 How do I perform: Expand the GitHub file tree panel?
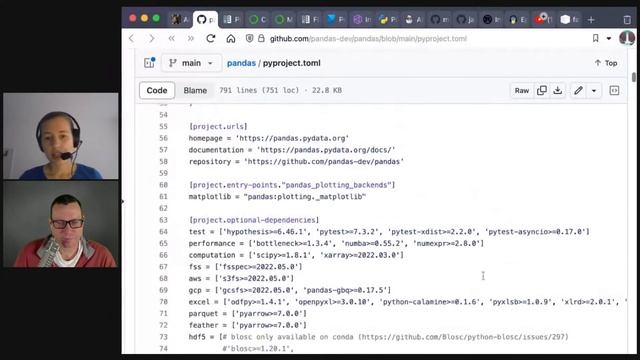pyautogui.click(x=149, y=63)
